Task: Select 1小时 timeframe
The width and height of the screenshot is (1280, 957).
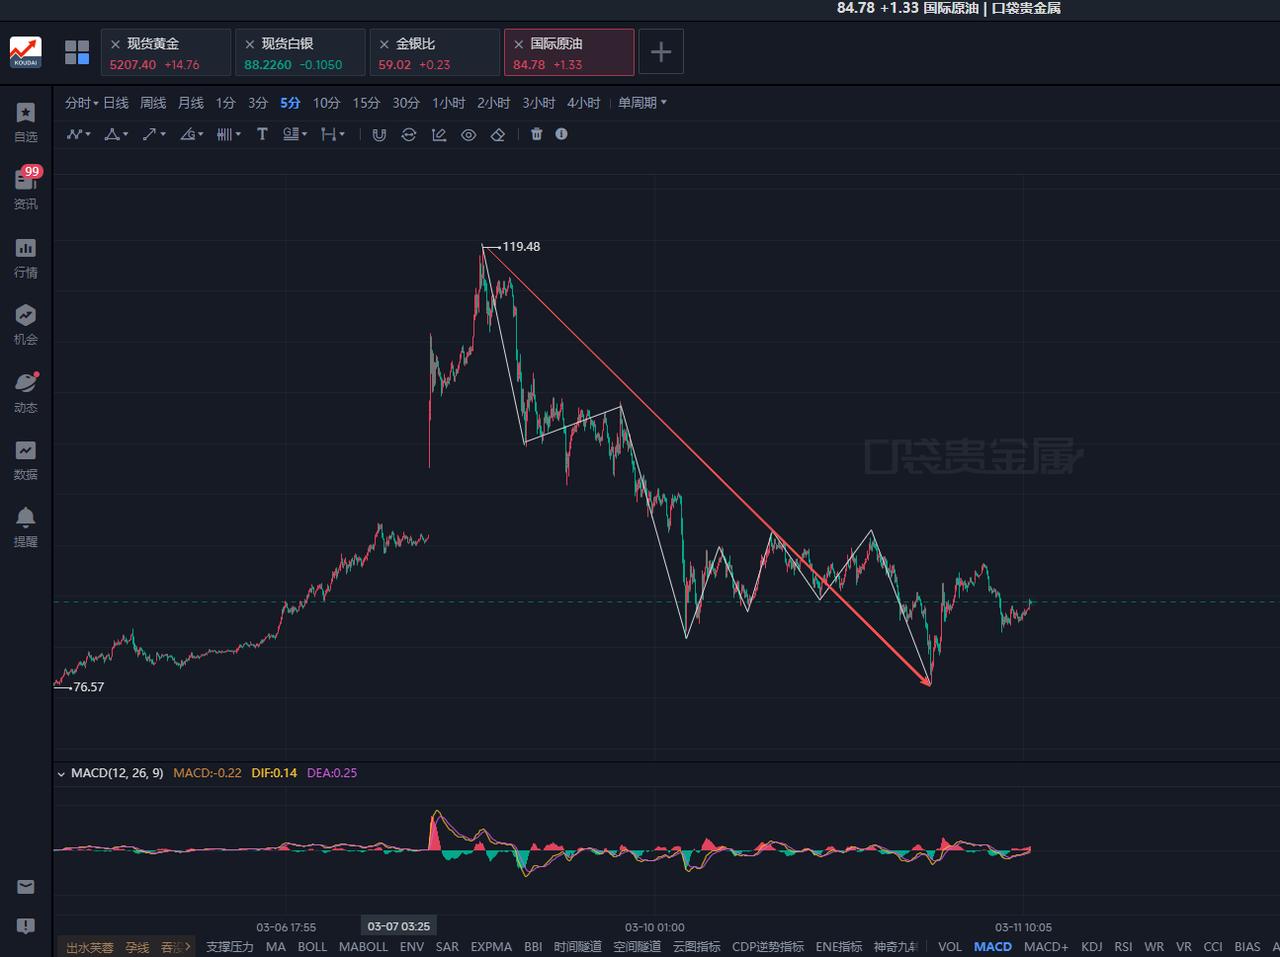Action: click(x=449, y=103)
